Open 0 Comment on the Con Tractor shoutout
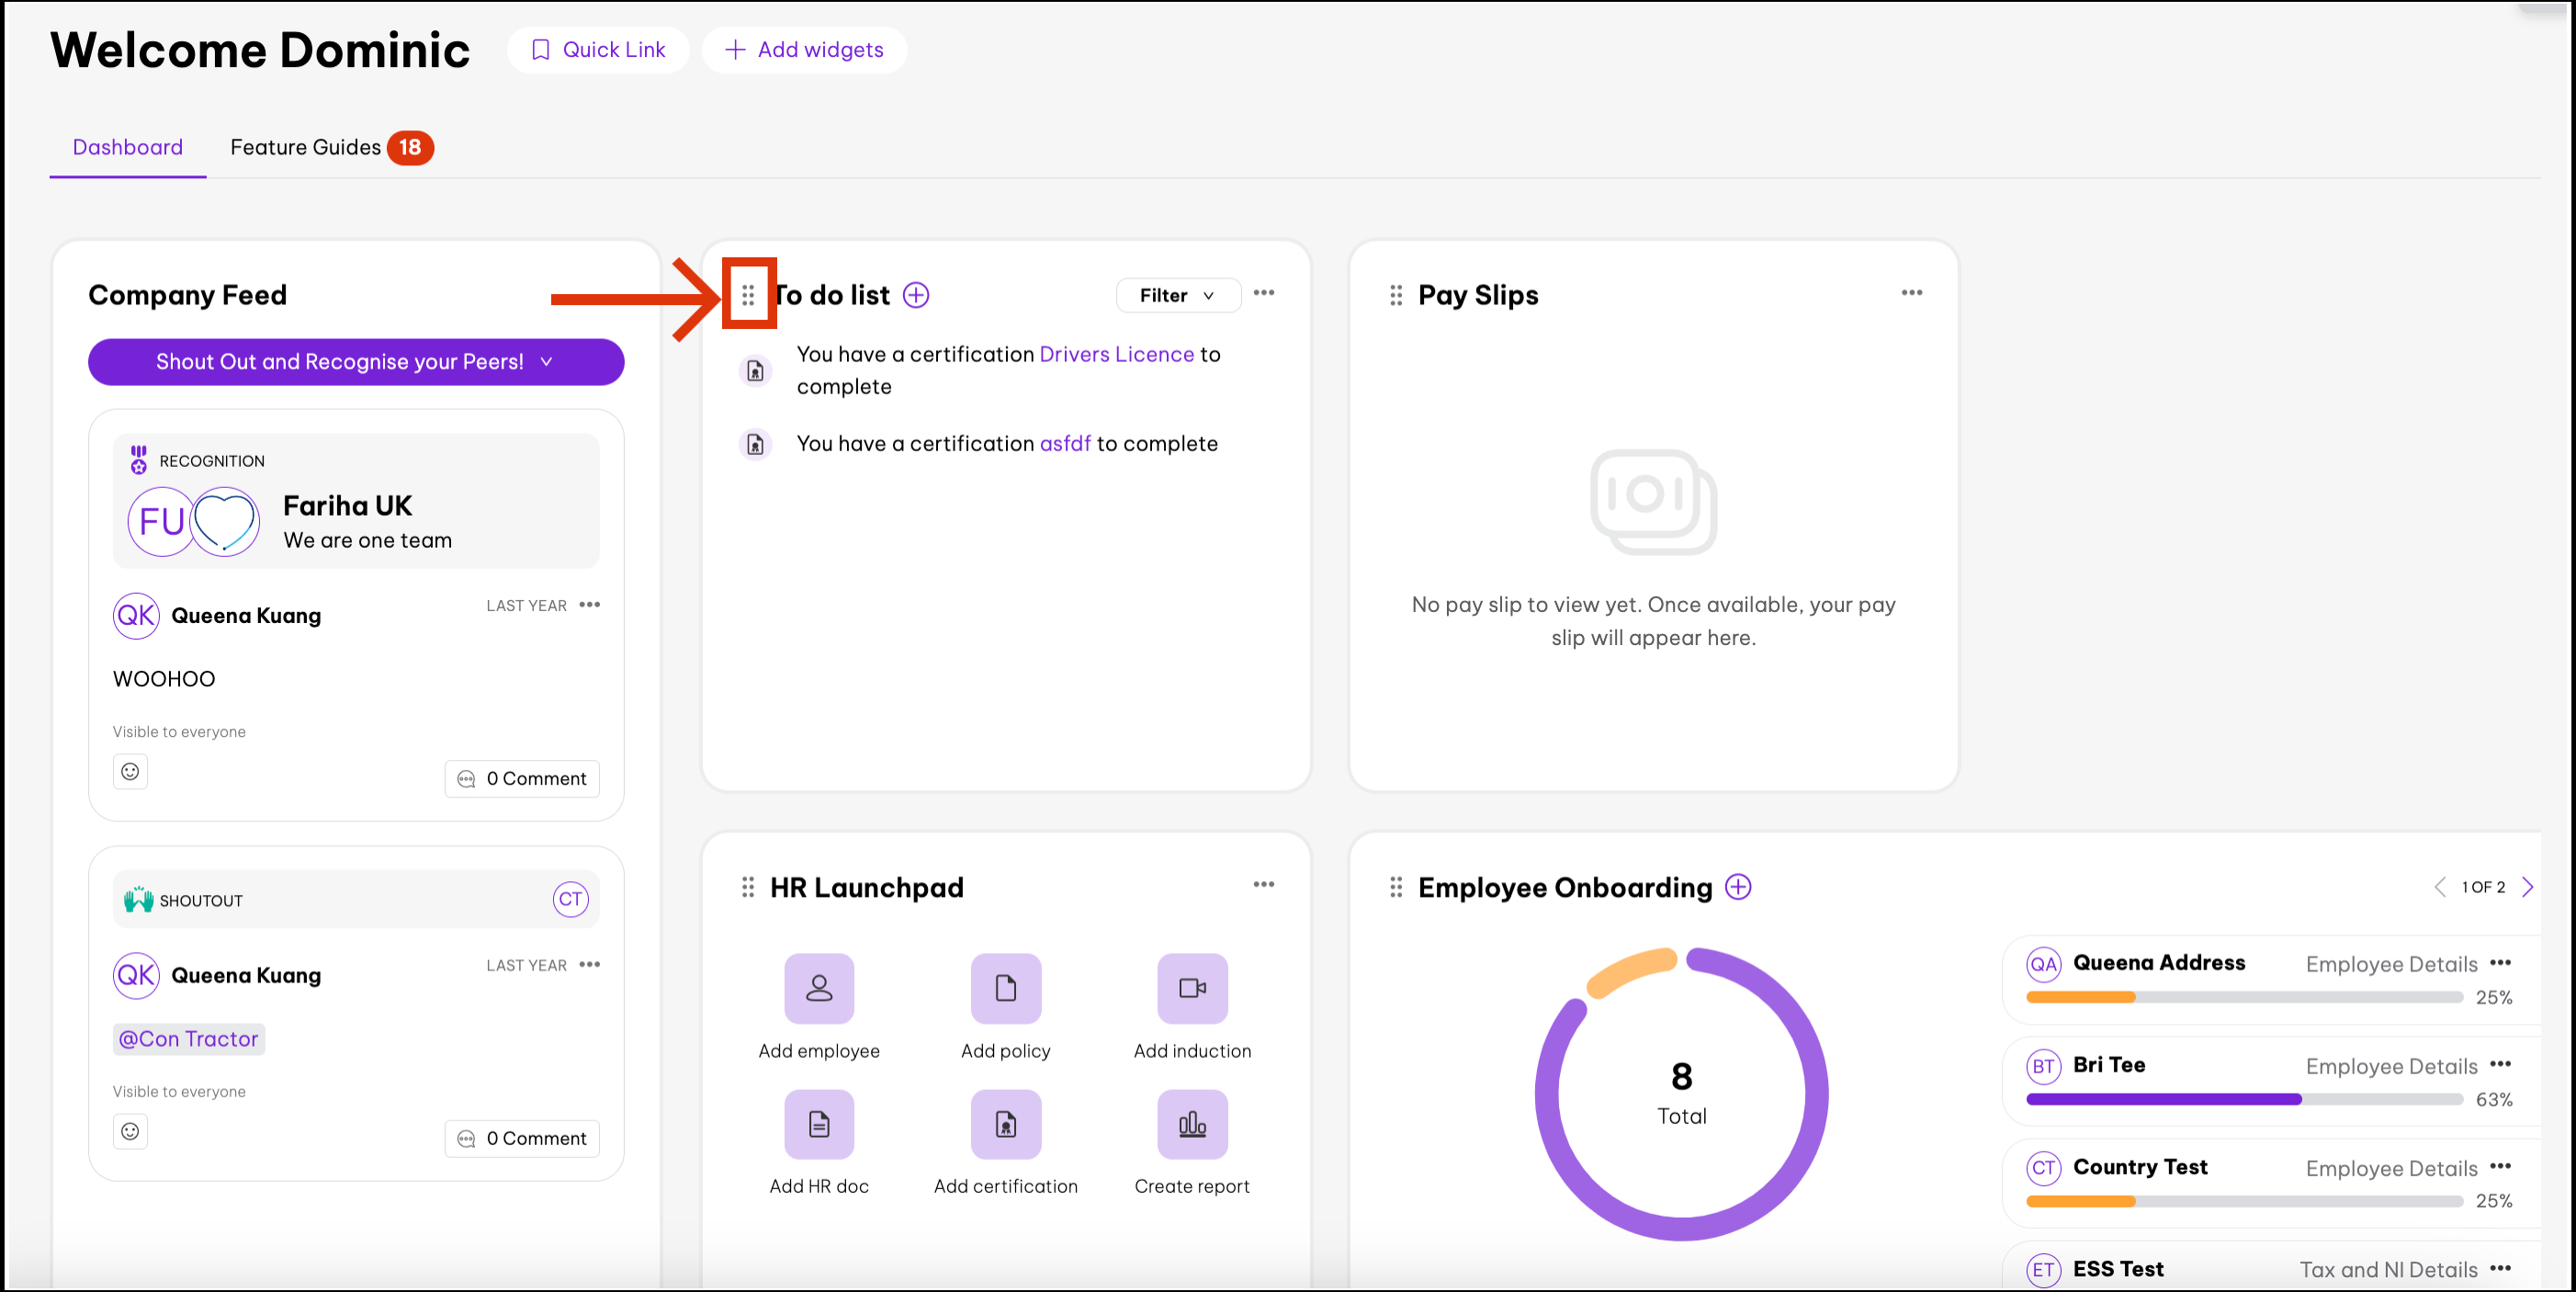The width and height of the screenshot is (2576, 1292). click(x=522, y=1138)
